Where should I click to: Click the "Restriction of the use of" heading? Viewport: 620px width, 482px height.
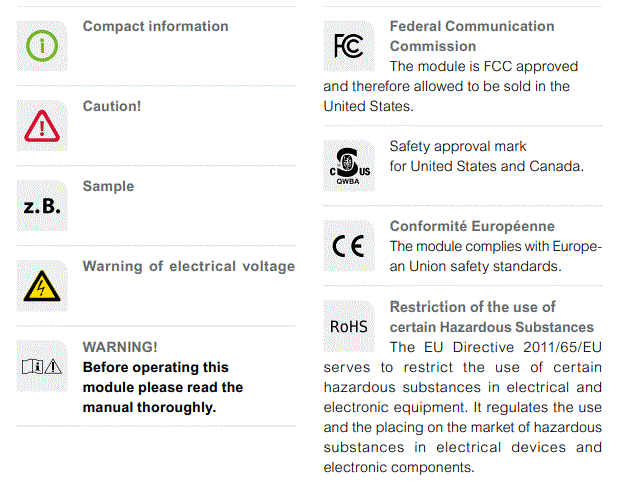coord(472,307)
